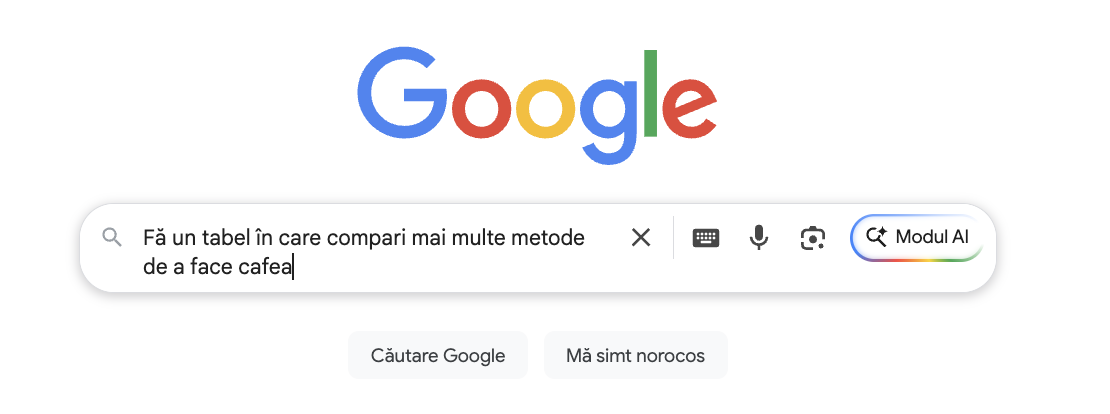Viewport: 1110px width, 414px height.
Task: Open image search with the camera icon
Action: 812,237
